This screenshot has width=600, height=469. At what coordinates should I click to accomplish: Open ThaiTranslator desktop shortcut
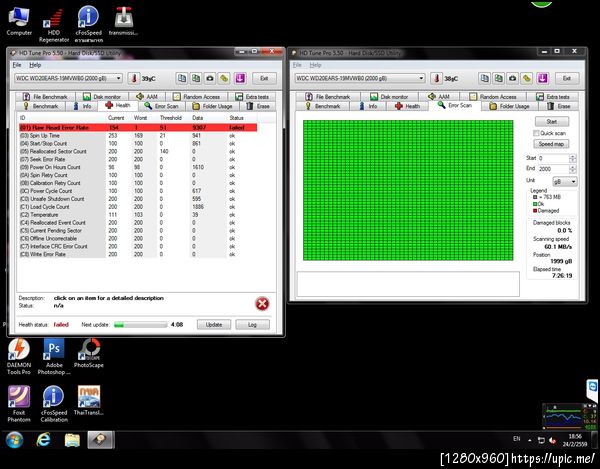[x=89, y=400]
